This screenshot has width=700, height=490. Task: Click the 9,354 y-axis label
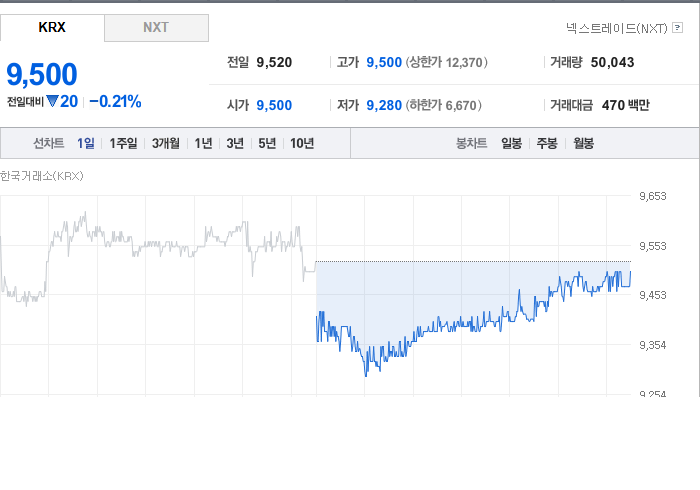pyautogui.click(x=653, y=345)
